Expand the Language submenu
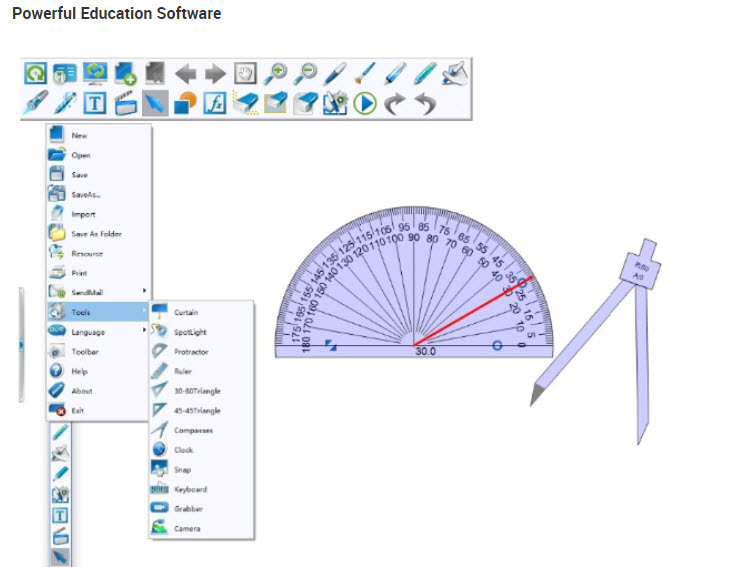729x573 pixels. point(99,332)
